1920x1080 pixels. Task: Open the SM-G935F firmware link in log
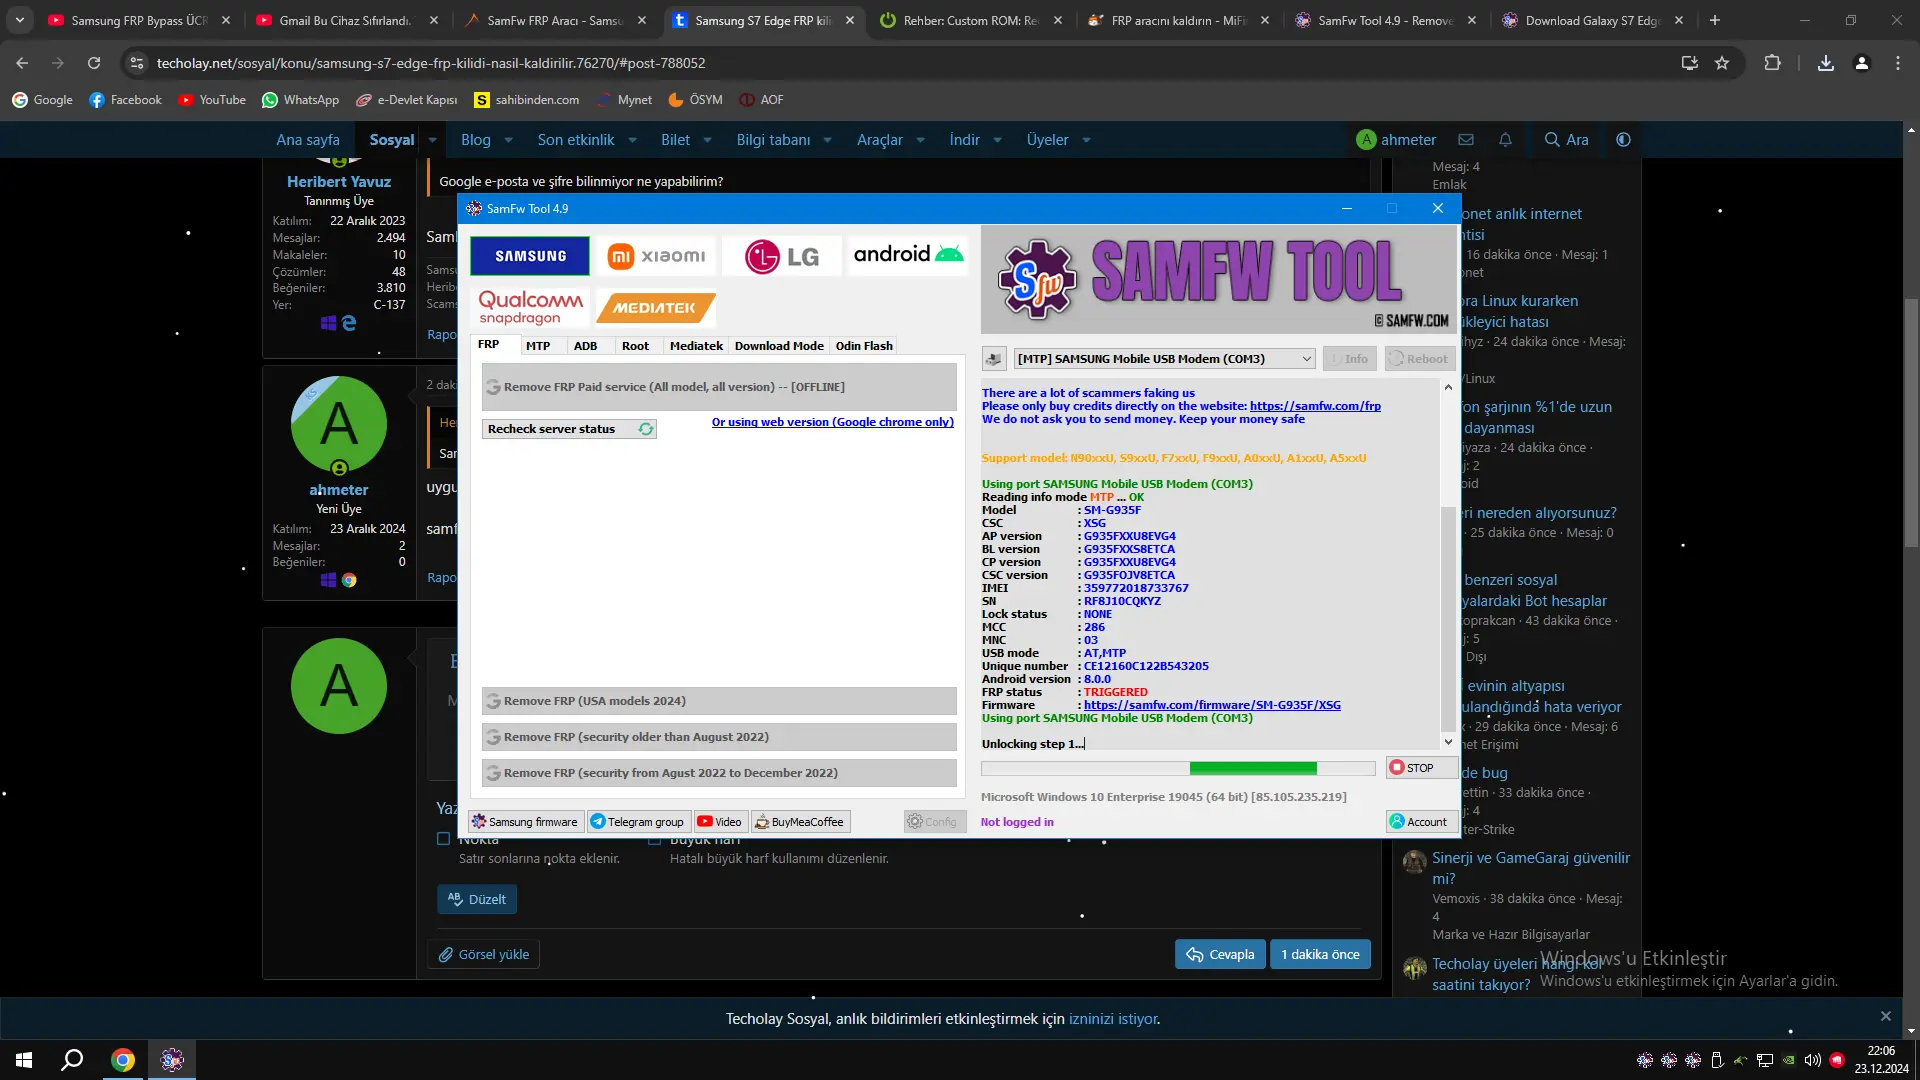click(x=1212, y=705)
